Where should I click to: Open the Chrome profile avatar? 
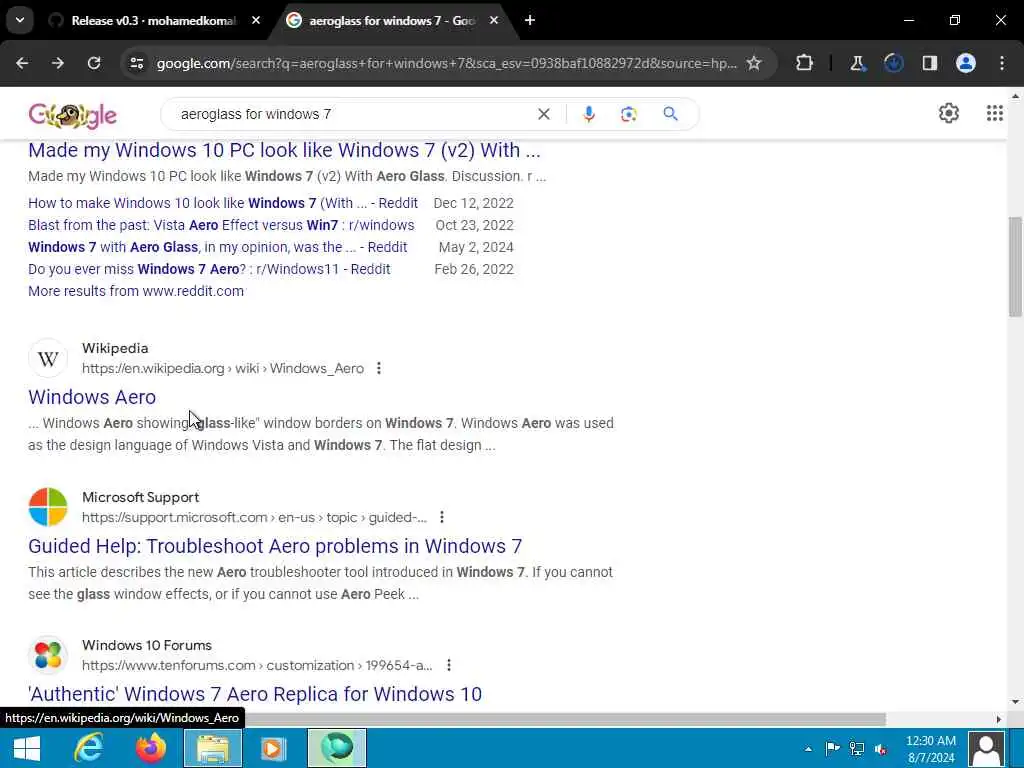click(x=966, y=63)
